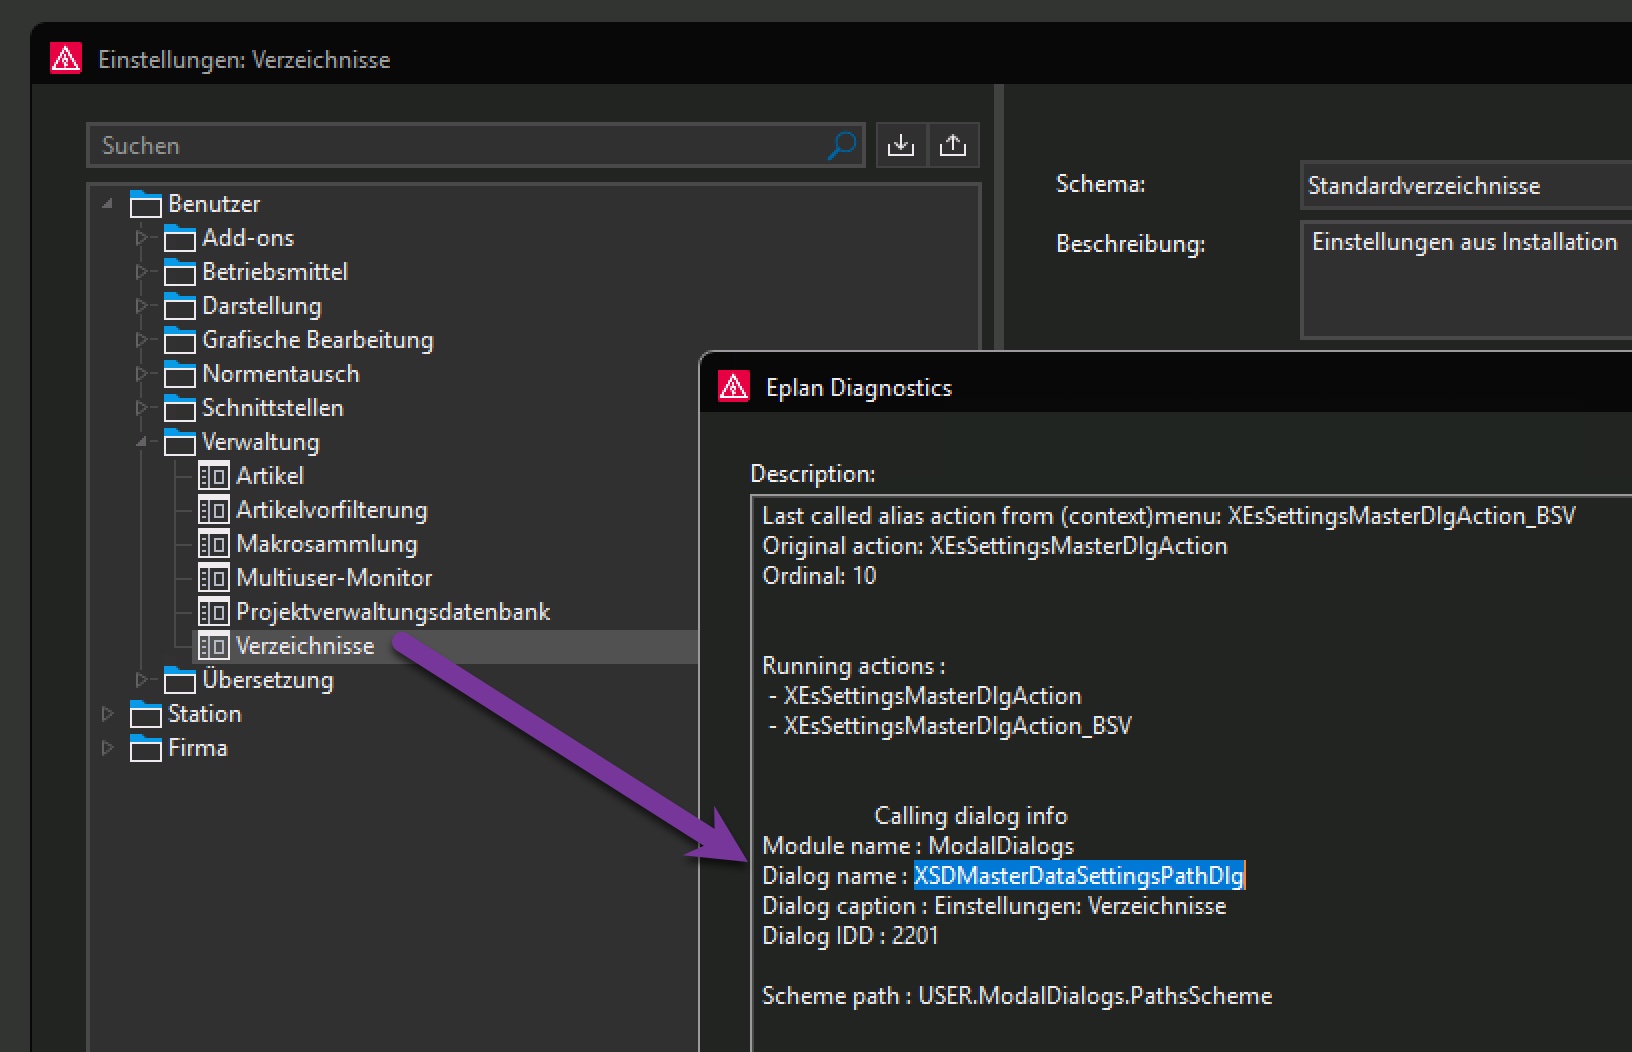Expand the Station tree node
The width and height of the screenshot is (1632, 1052).
108,714
